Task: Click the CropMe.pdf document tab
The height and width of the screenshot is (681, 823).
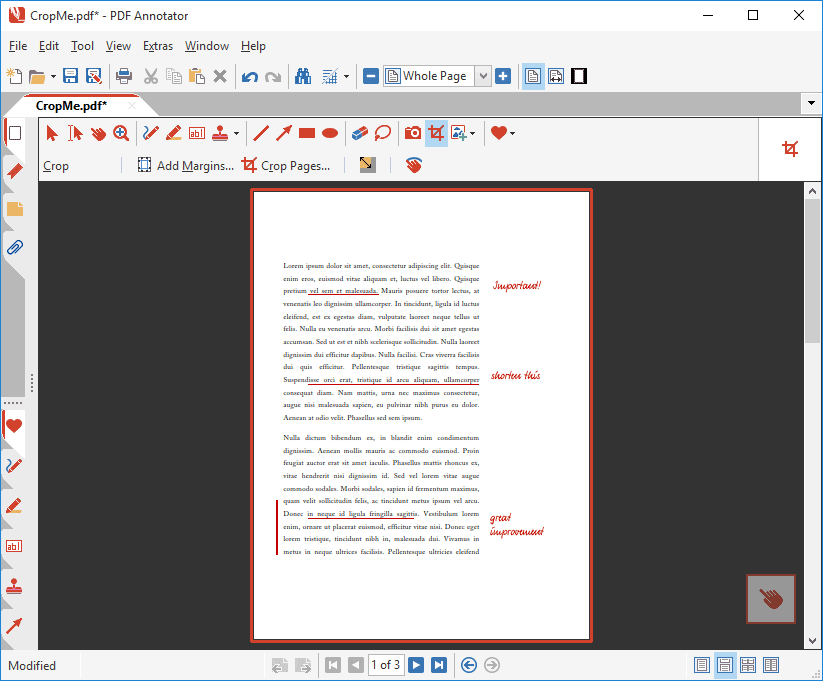Action: click(x=70, y=105)
